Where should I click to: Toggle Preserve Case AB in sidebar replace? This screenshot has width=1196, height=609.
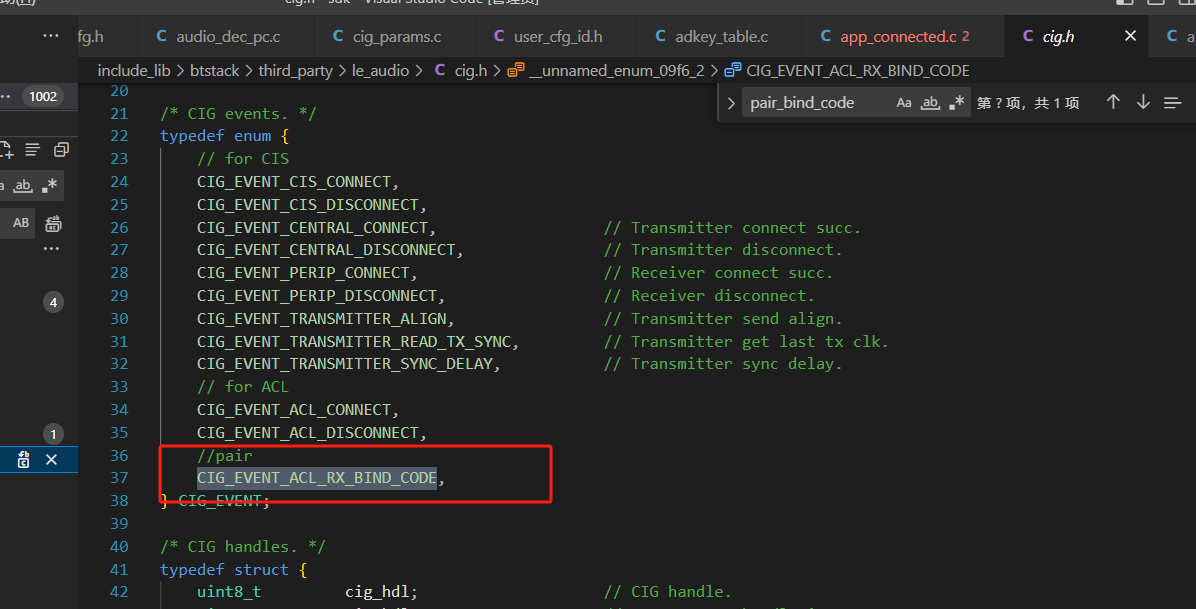21,223
